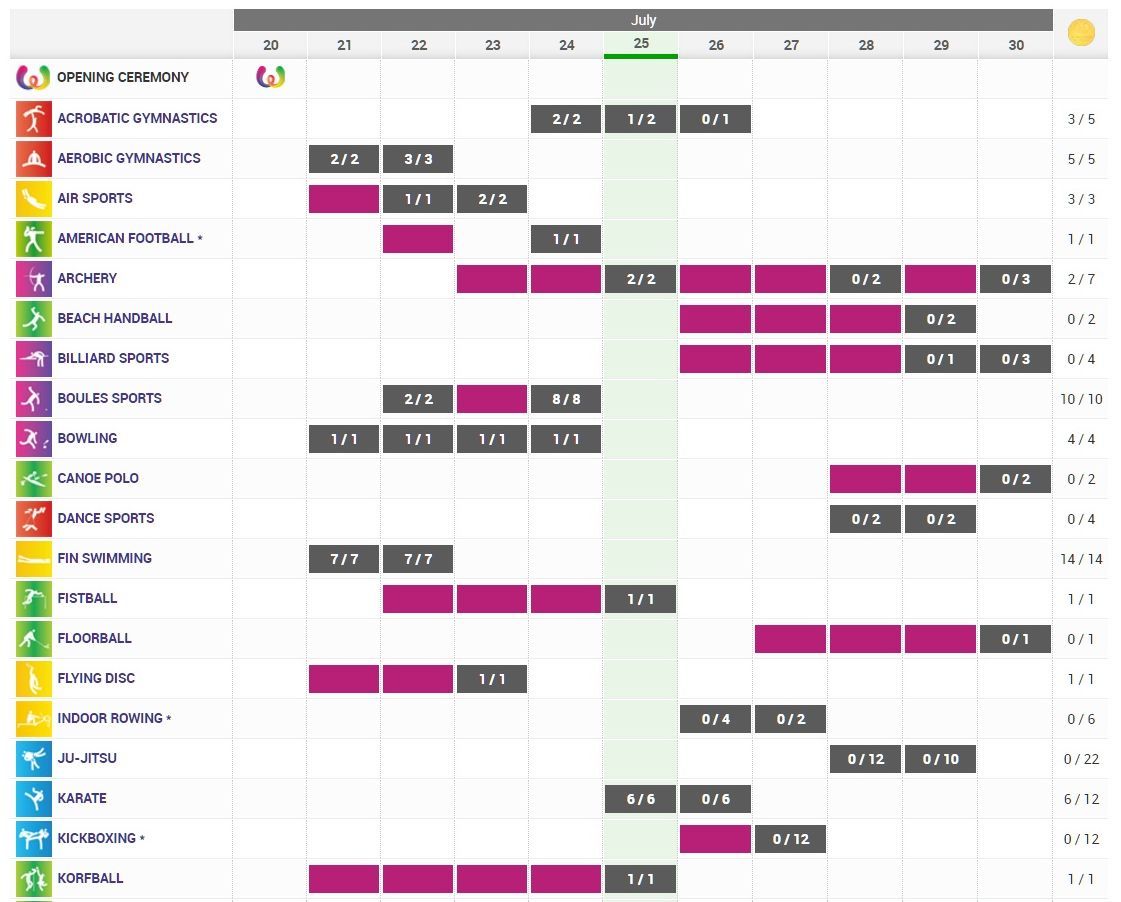Image resolution: width=1121 pixels, height=902 pixels.
Task: Select the highlighted July 25 column header
Action: [x=641, y=44]
